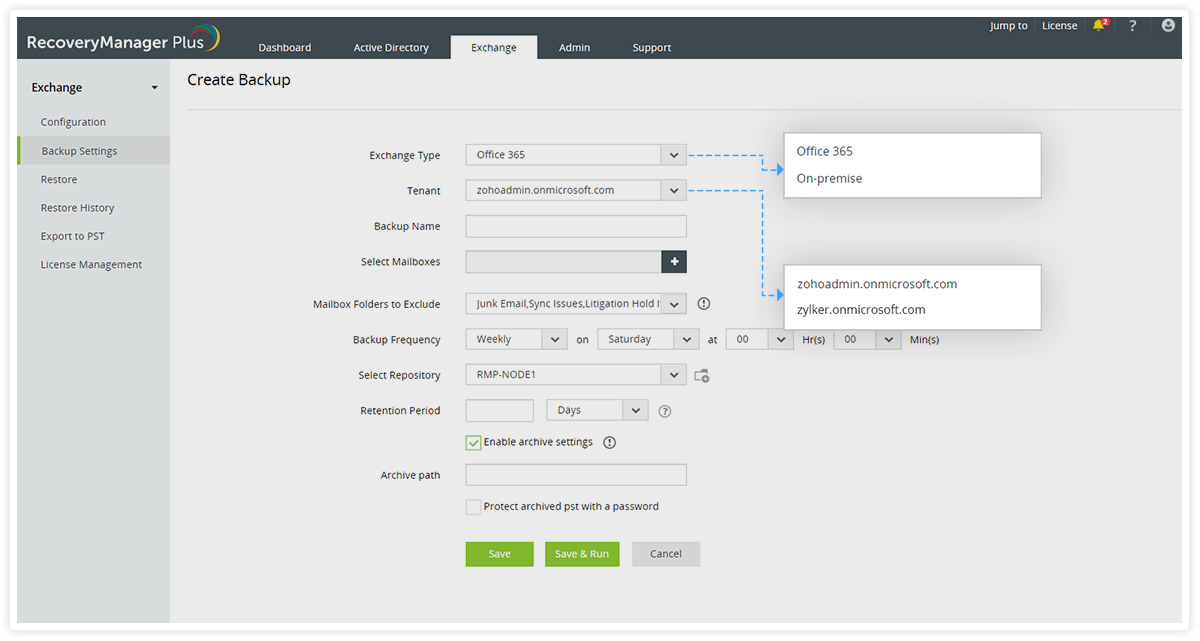Screen dimensions: 1200x641
Task: Click info icon beside Mailbox Folders to Exclude
Action: pyautogui.click(x=703, y=303)
